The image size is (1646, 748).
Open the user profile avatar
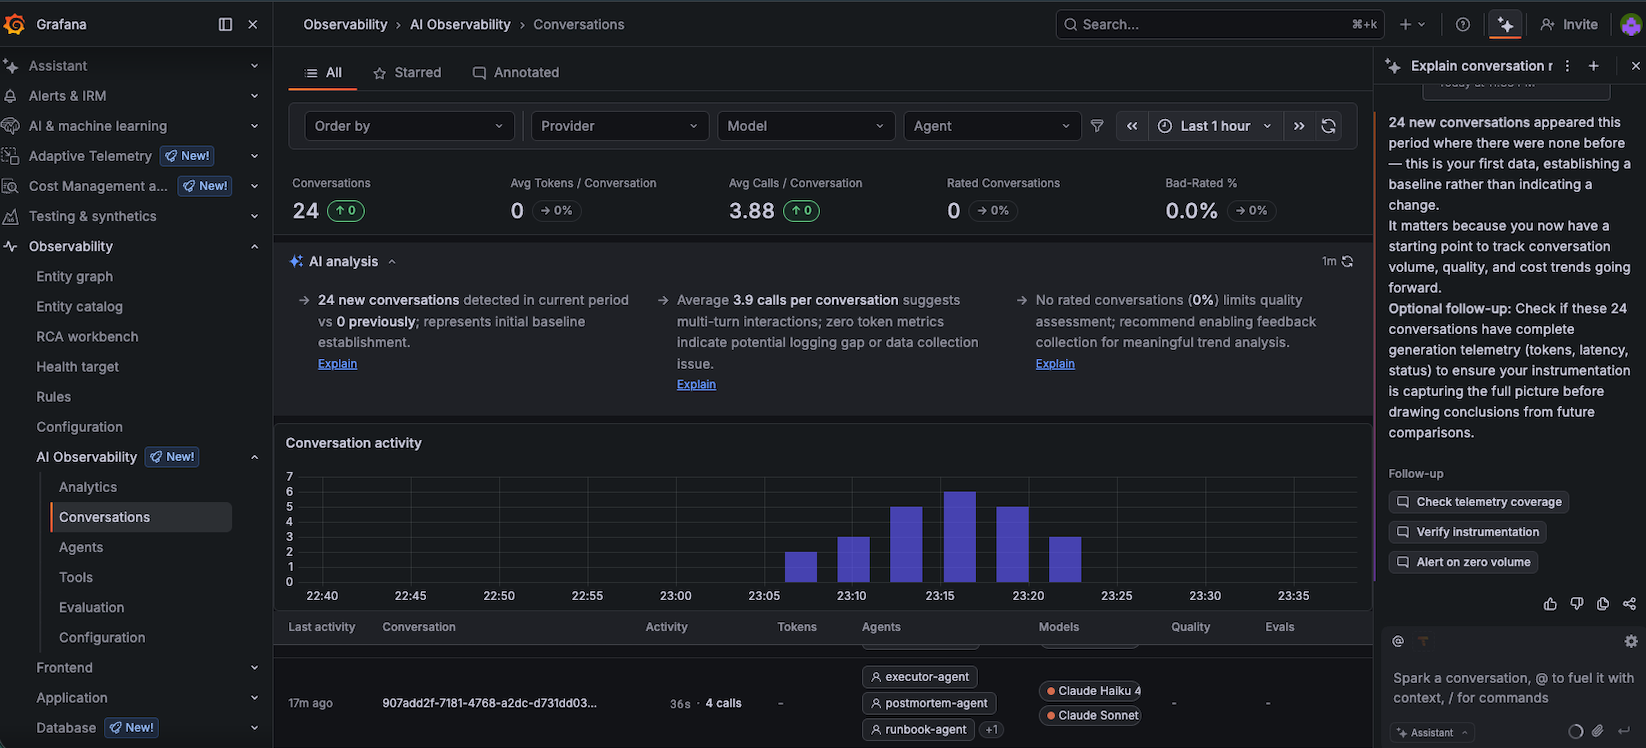tap(1631, 24)
